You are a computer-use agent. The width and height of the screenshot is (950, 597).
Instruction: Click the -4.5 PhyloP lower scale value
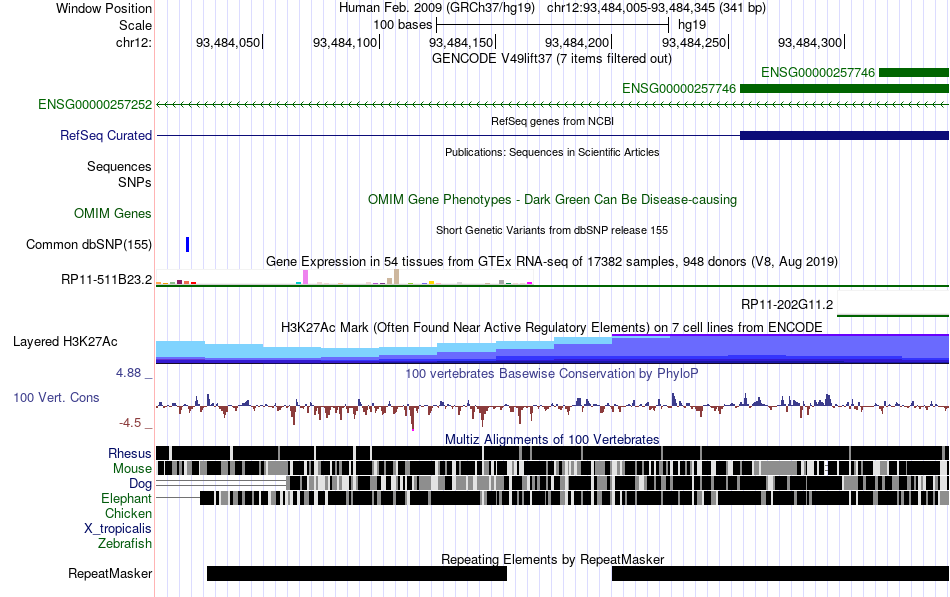tap(130, 422)
